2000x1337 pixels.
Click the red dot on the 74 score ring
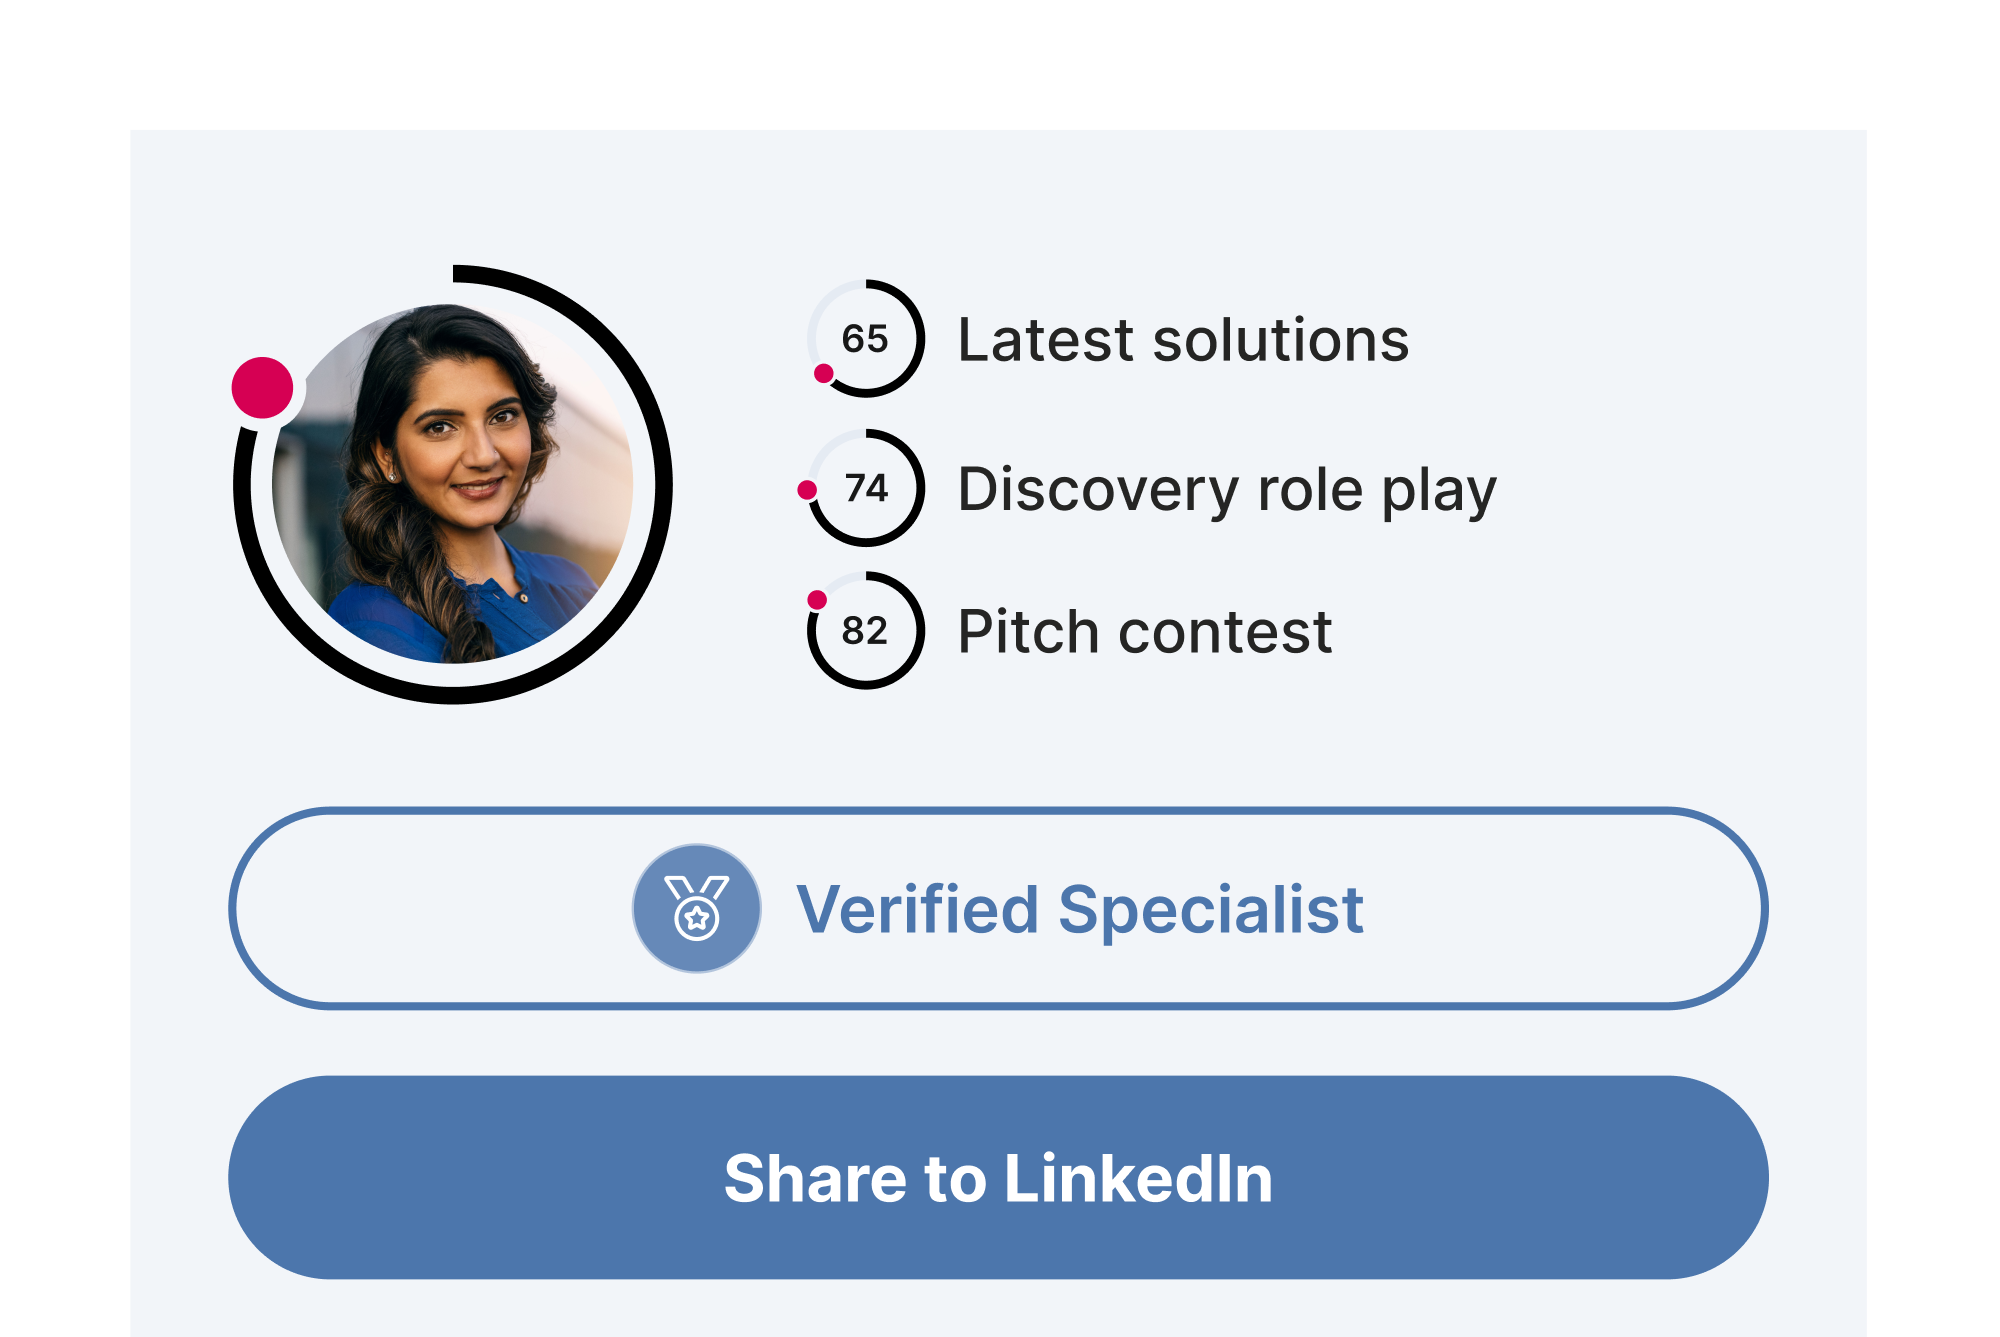point(807,490)
